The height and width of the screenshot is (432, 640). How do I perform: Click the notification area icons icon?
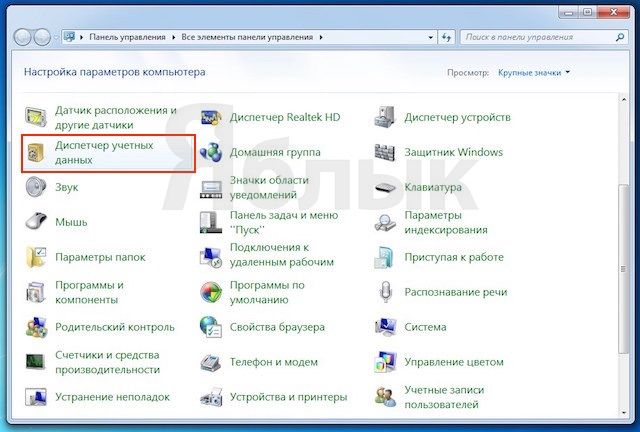(x=211, y=188)
